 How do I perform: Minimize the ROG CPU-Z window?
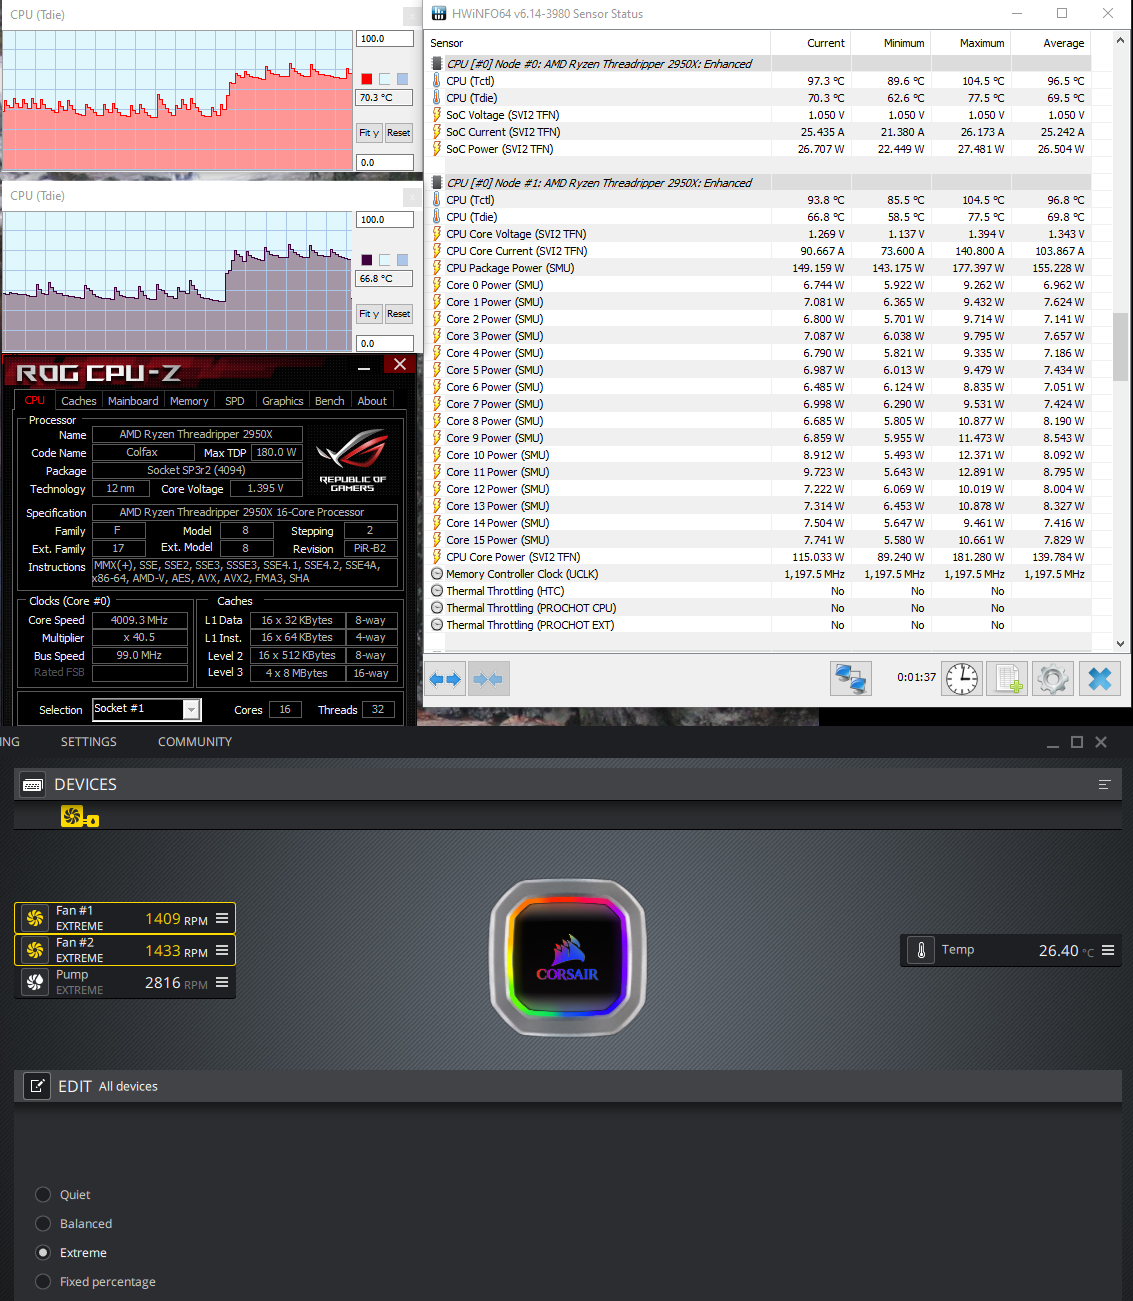(364, 367)
